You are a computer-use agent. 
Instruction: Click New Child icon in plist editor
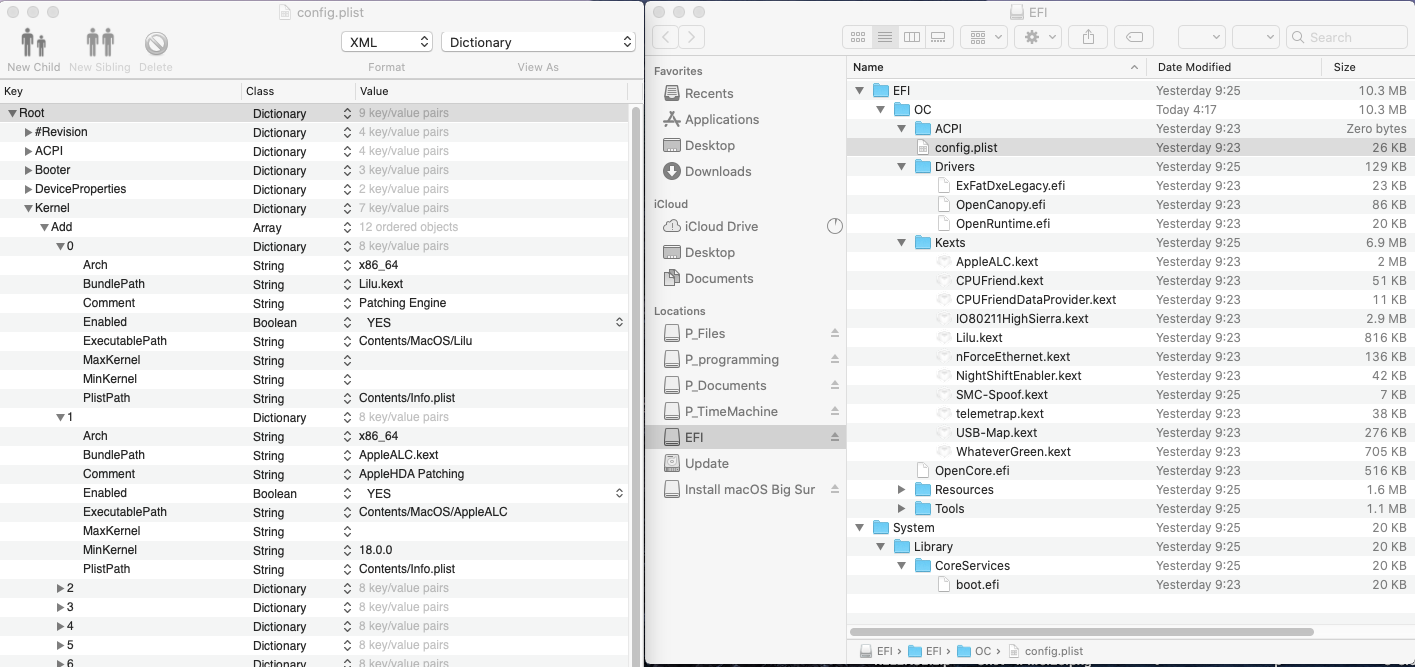(34, 43)
